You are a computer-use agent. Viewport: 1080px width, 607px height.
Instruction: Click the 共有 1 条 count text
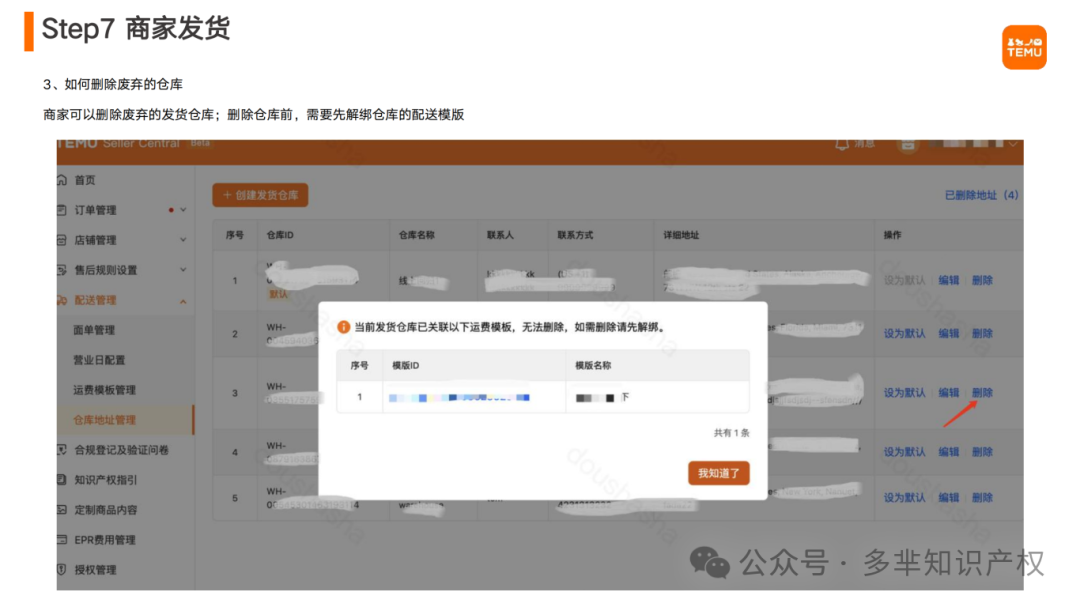click(731, 433)
